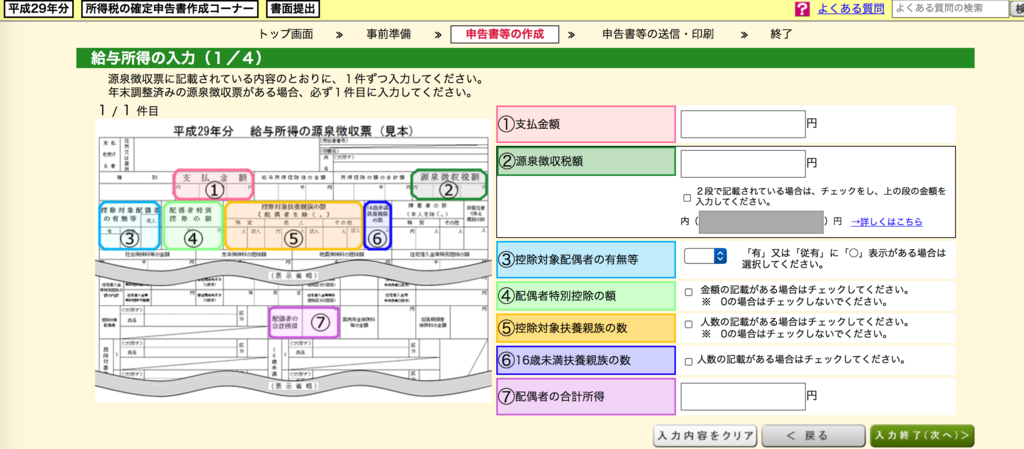The height and width of the screenshot is (449, 1024).
Task: Click the purple ⑦配偶者の合計所得 label
Action: 586,396
